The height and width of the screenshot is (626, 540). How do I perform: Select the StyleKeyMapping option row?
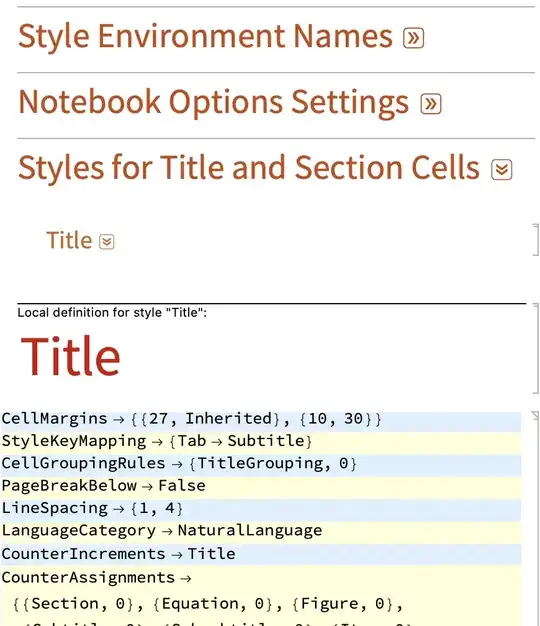[261, 442]
